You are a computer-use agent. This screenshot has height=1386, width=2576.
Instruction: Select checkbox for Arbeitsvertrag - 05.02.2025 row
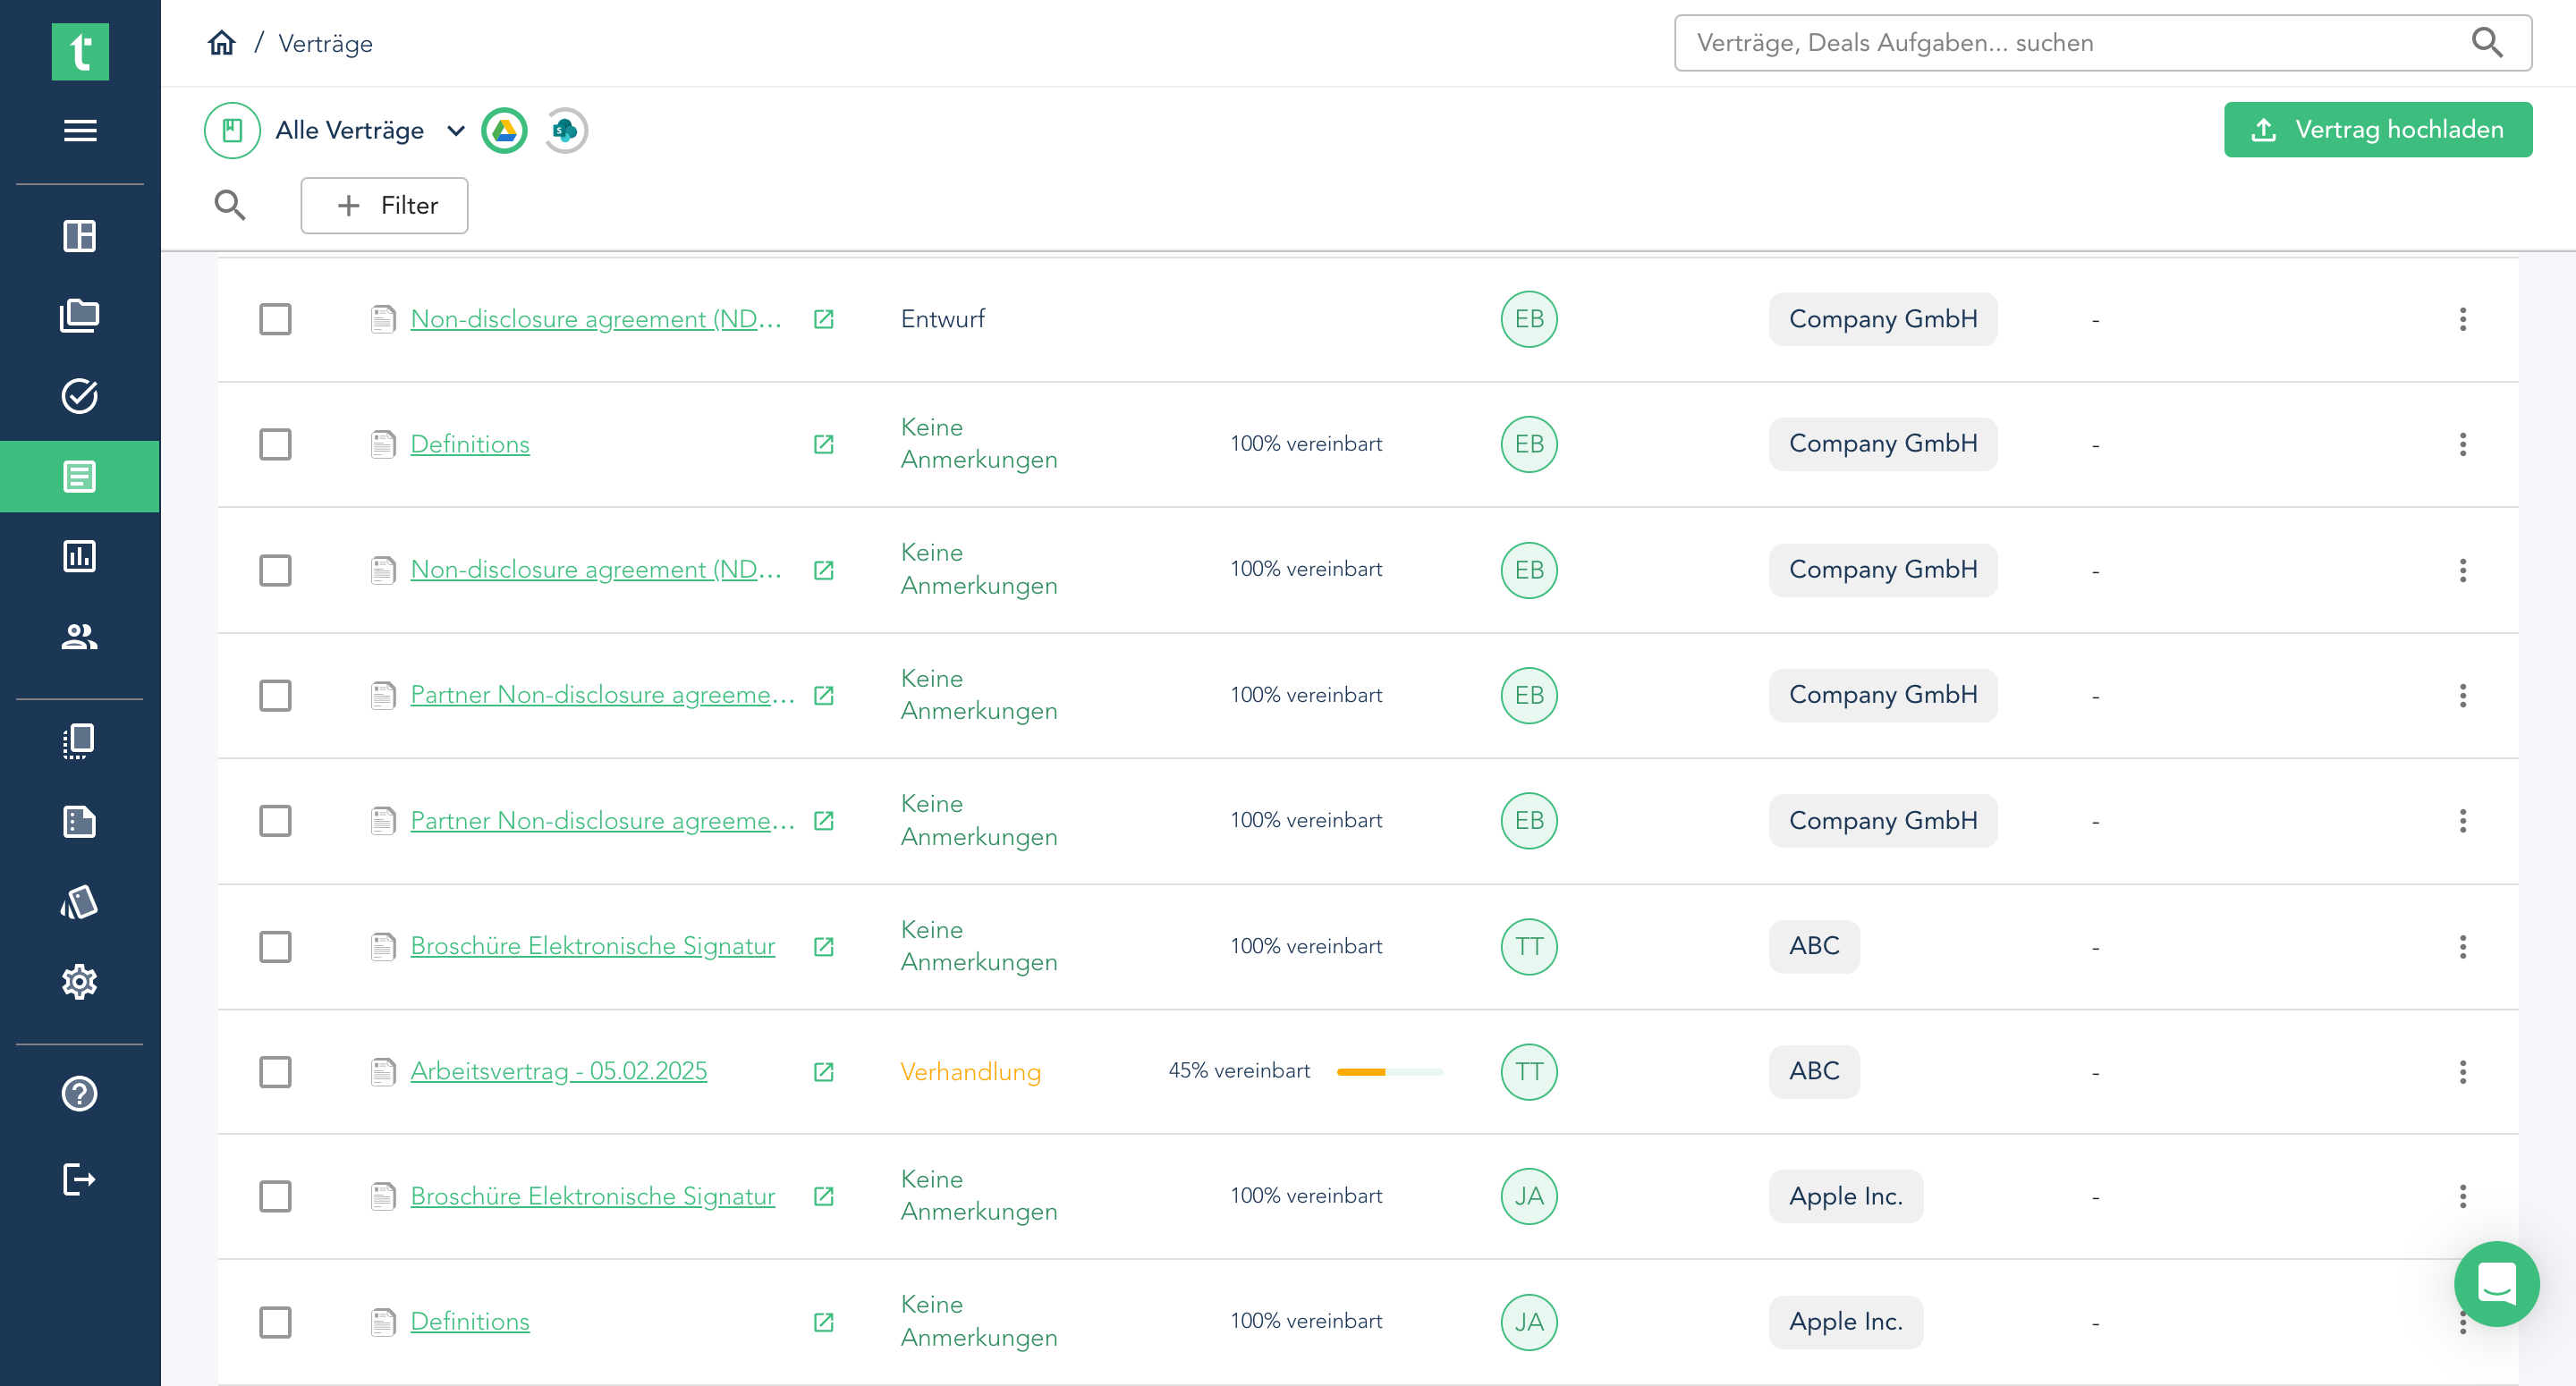[x=275, y=1072]
